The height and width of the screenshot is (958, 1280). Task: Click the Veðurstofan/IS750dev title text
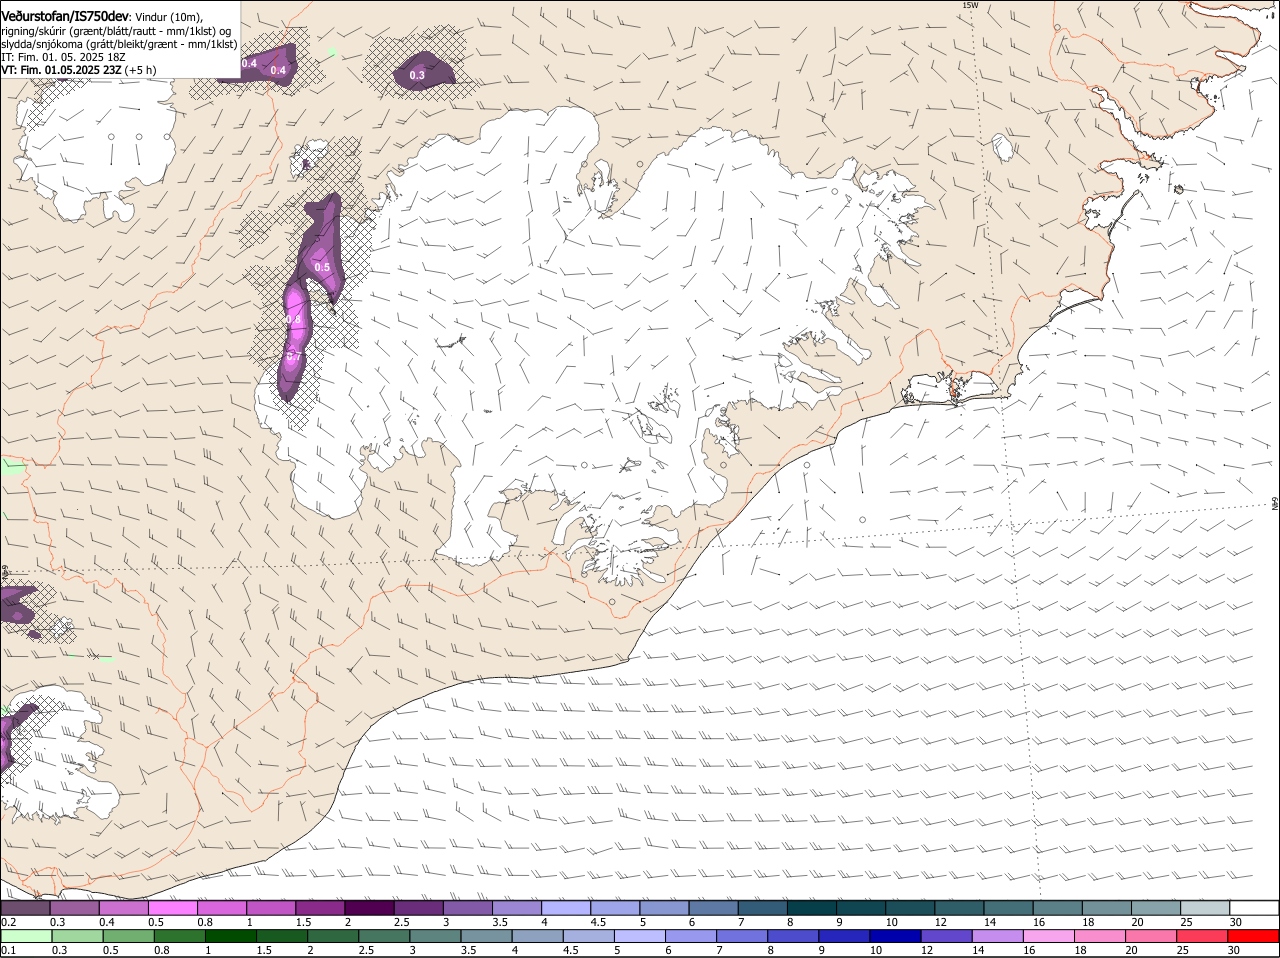pos(65,17)
